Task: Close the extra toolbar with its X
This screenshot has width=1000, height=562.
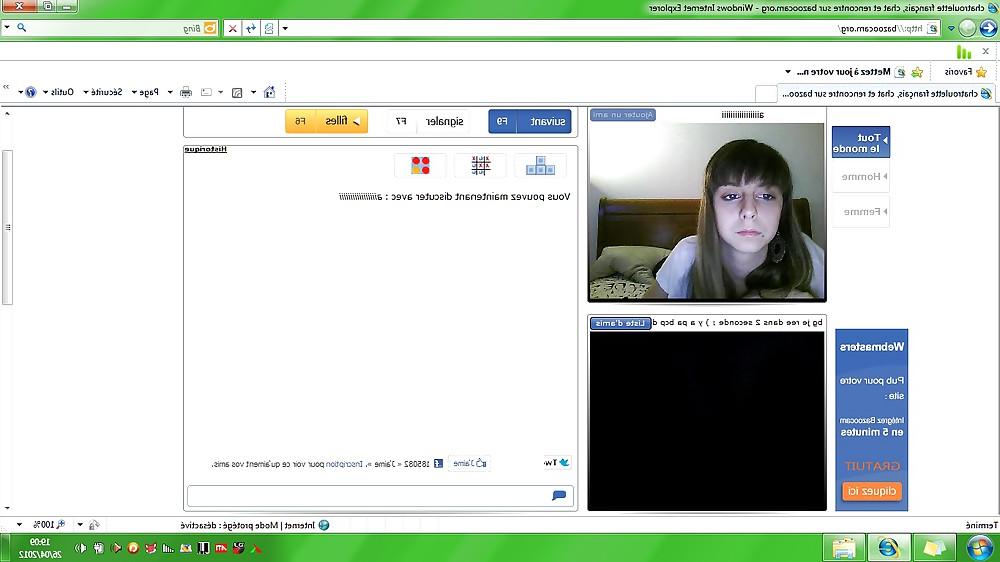Action: pos(986,51)
